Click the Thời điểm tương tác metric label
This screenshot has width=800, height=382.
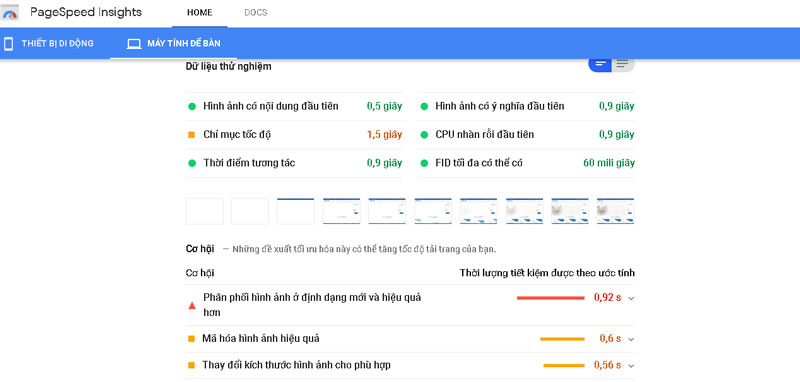249,163
